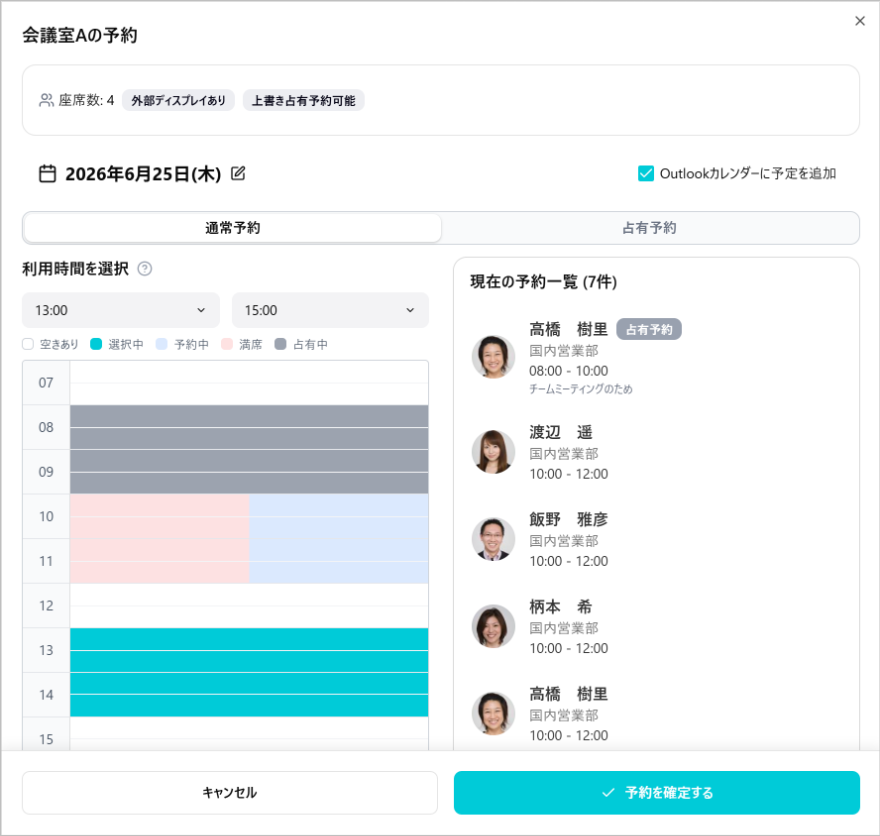Screen dimensions: 880x836
Task: Click the name 飯野 雅彦
Action: tap(568, 519)
